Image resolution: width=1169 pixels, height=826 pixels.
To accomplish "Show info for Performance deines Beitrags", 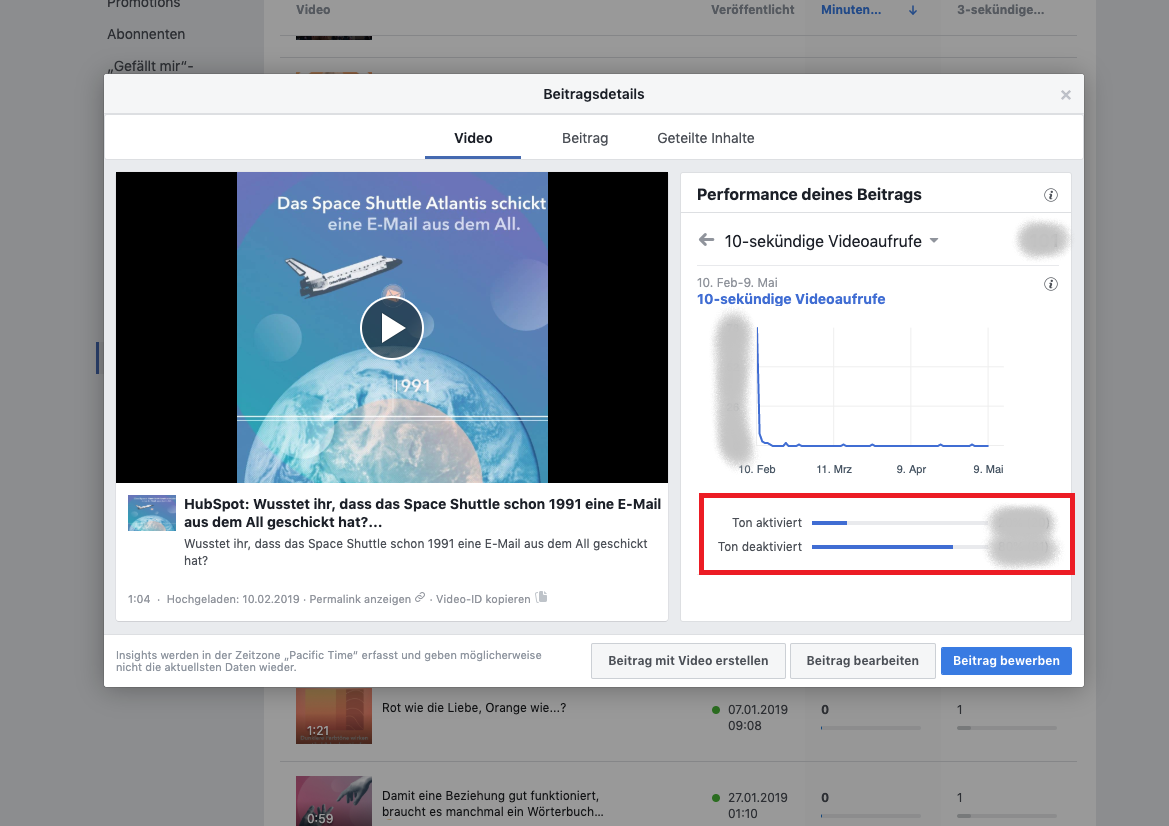I will point(1050,195).
